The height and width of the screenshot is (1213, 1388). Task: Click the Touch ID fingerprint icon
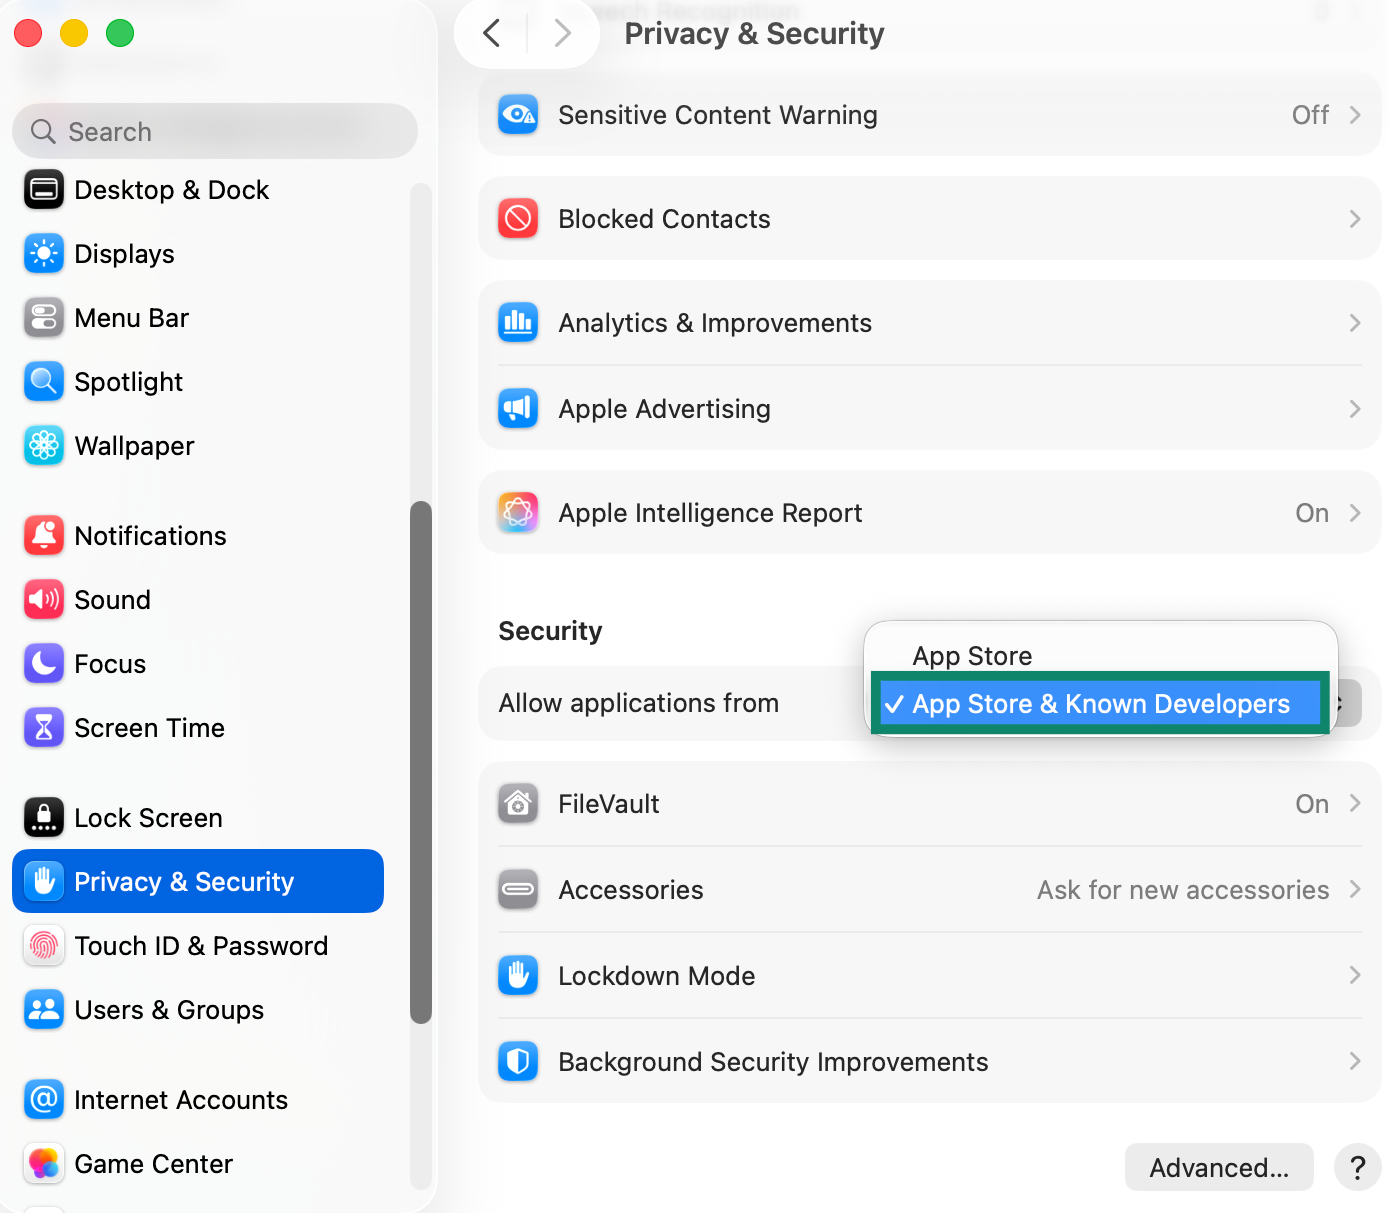point(44,946)
